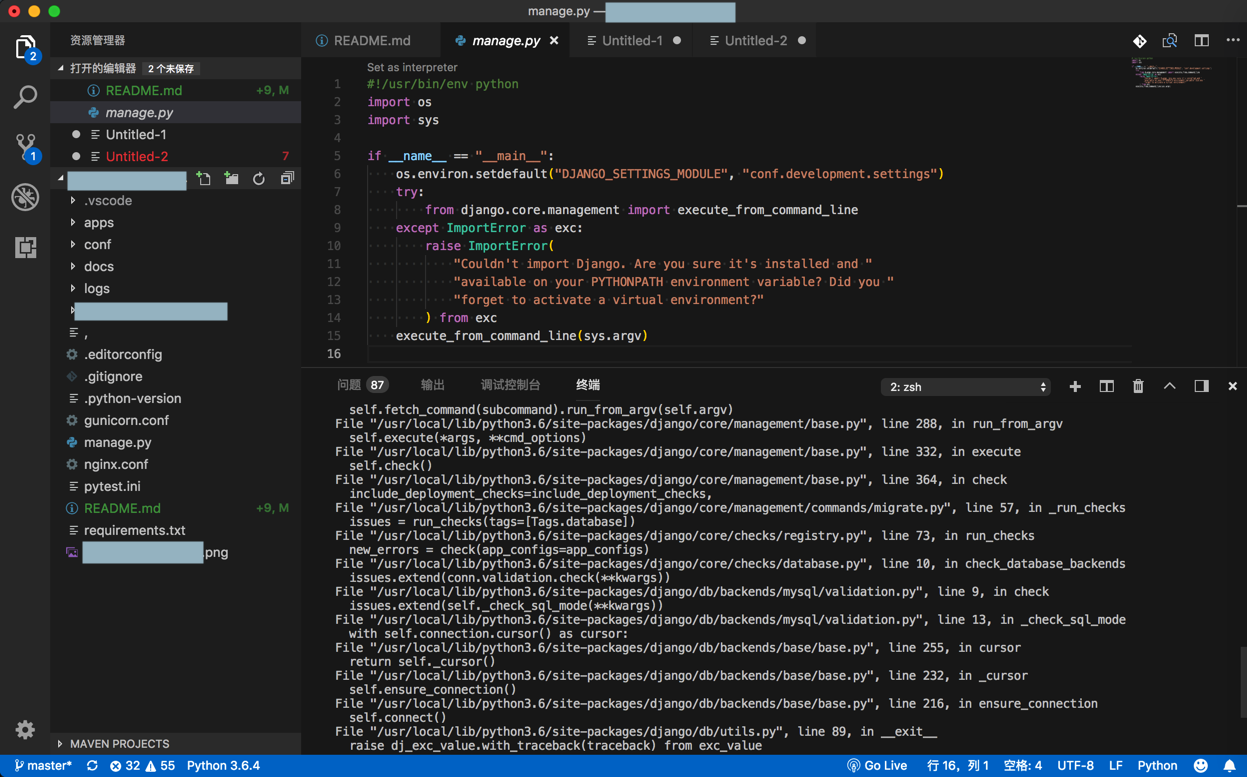Viewport: 1247px width, 777px height.
Task: Maximize the panel size with chevron
Action: 1169,386
